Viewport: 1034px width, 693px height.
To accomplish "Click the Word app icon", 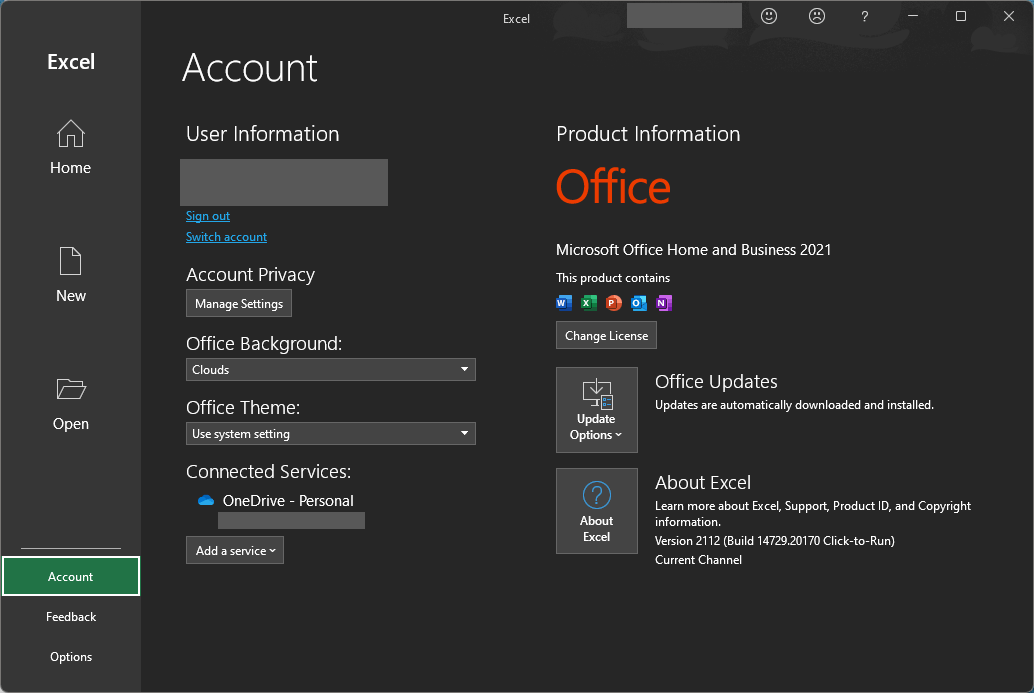I will tap(564, 303).
